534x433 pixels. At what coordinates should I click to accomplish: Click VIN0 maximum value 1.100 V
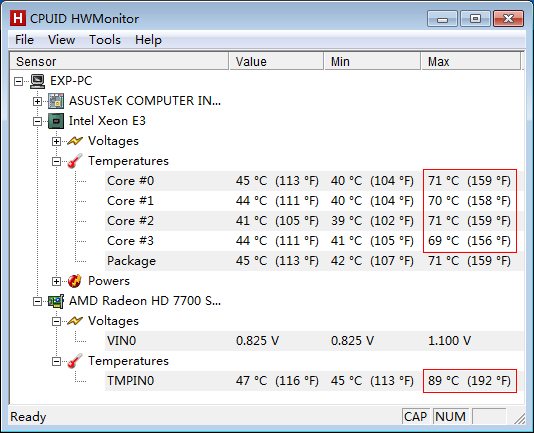coord(450,341)
